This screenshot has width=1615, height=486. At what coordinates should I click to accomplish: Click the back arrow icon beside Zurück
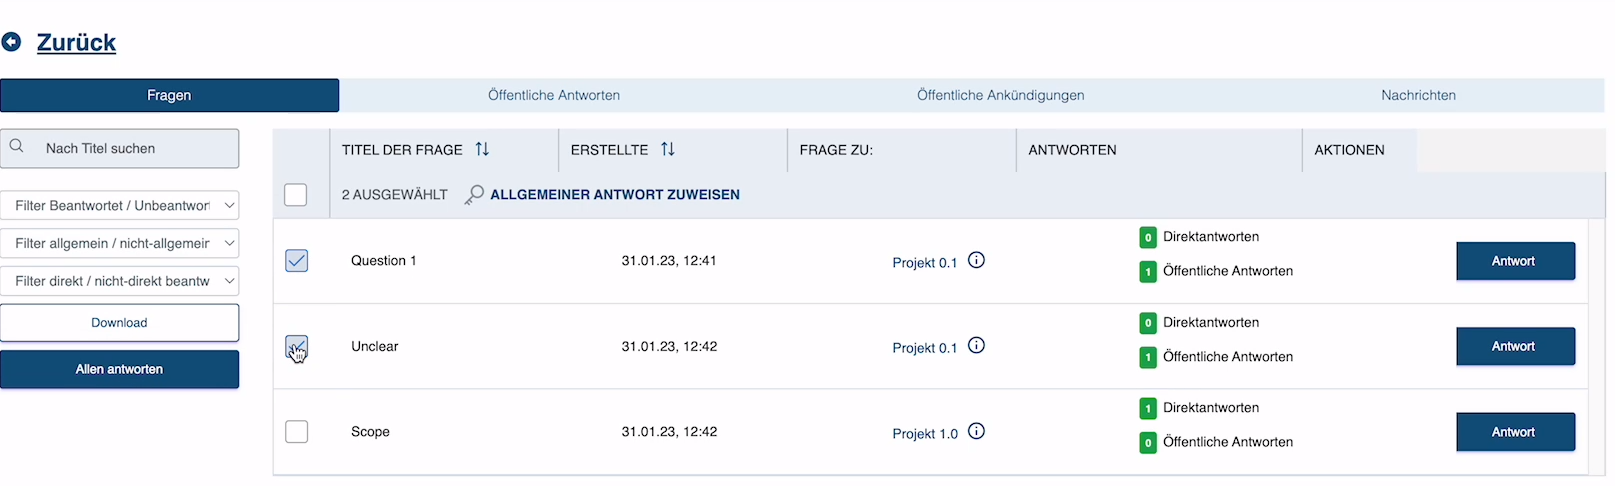pos(11,42)
